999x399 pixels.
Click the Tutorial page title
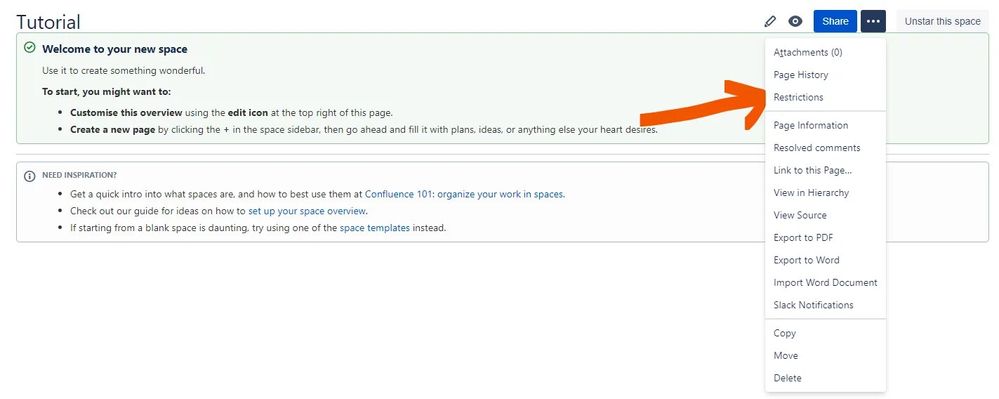coord(48,22)
